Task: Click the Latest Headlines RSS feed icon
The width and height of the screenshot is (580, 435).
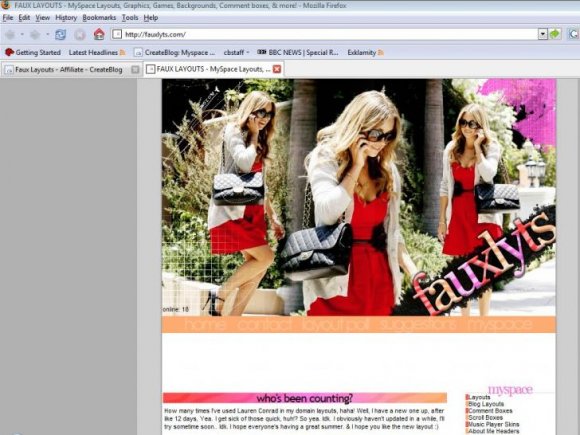Action: [x=122, y=53]
